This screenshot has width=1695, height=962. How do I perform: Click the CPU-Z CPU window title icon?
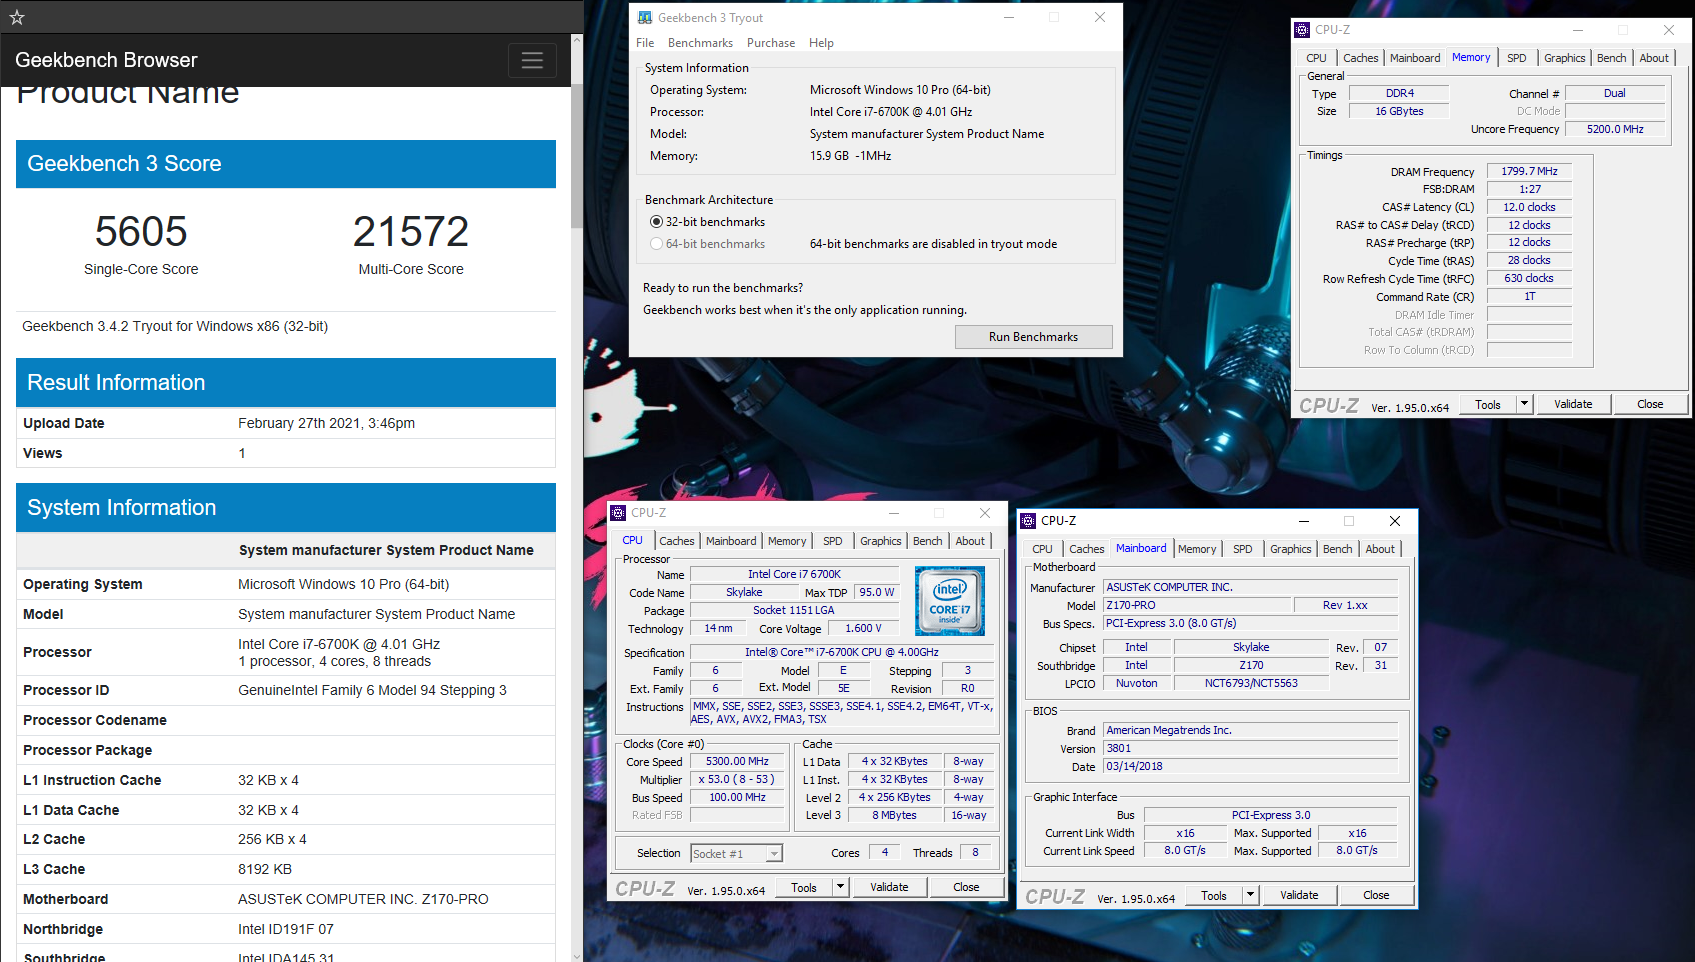[618, 513]
